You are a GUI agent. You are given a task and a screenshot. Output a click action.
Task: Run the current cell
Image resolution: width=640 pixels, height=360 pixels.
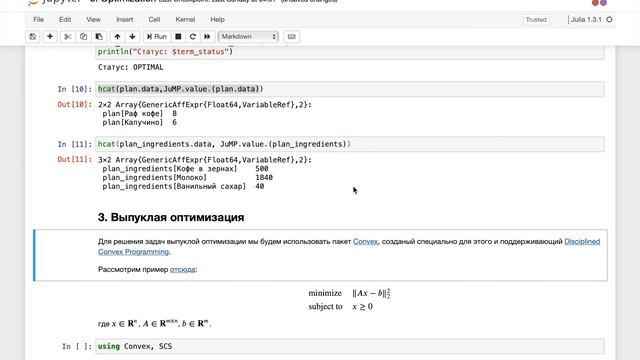coord(157,37)
